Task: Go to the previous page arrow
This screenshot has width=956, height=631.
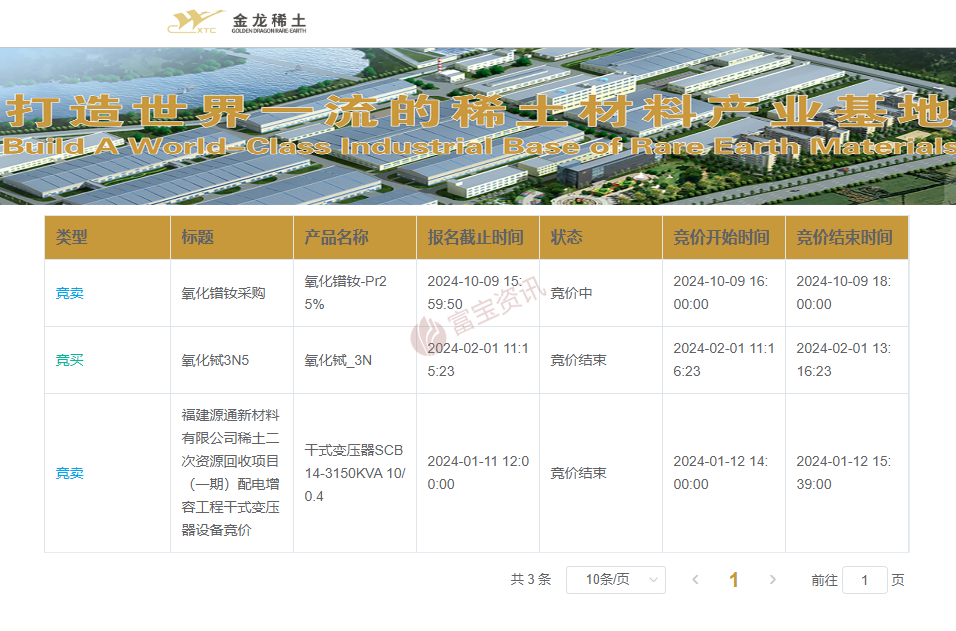Action: point(695,580)
